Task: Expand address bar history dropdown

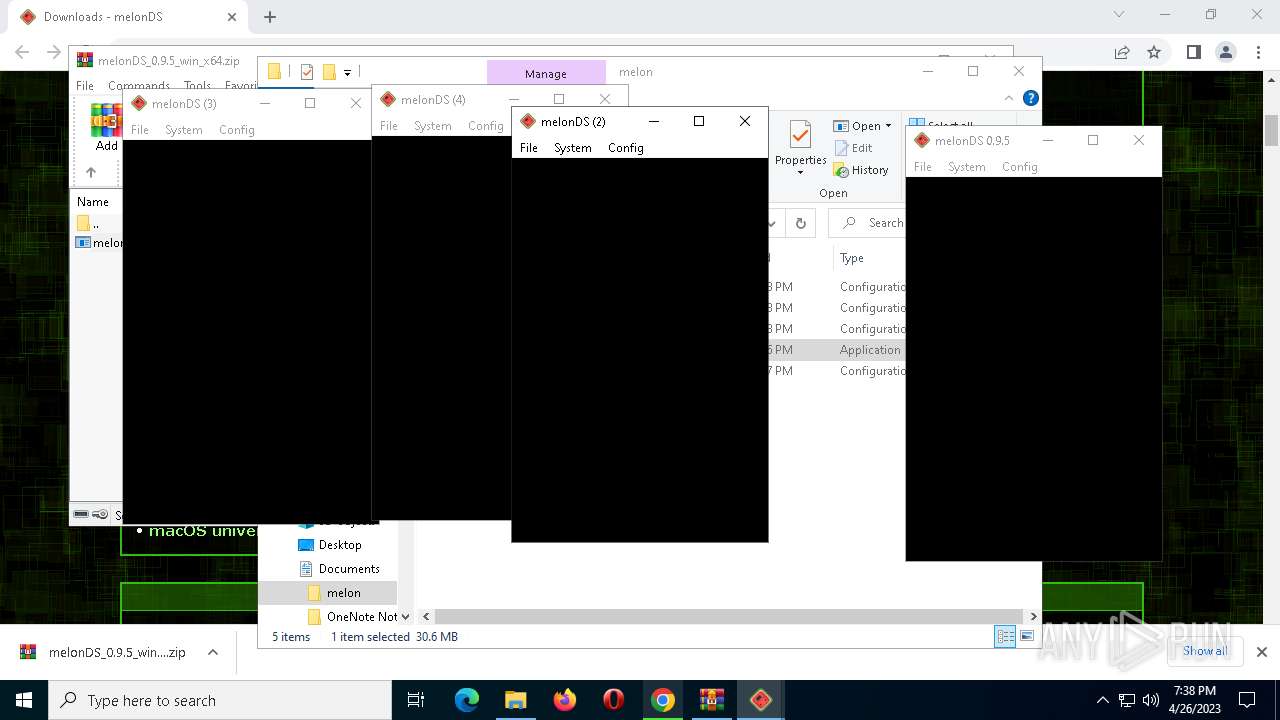Action: (x=773, y=223)
